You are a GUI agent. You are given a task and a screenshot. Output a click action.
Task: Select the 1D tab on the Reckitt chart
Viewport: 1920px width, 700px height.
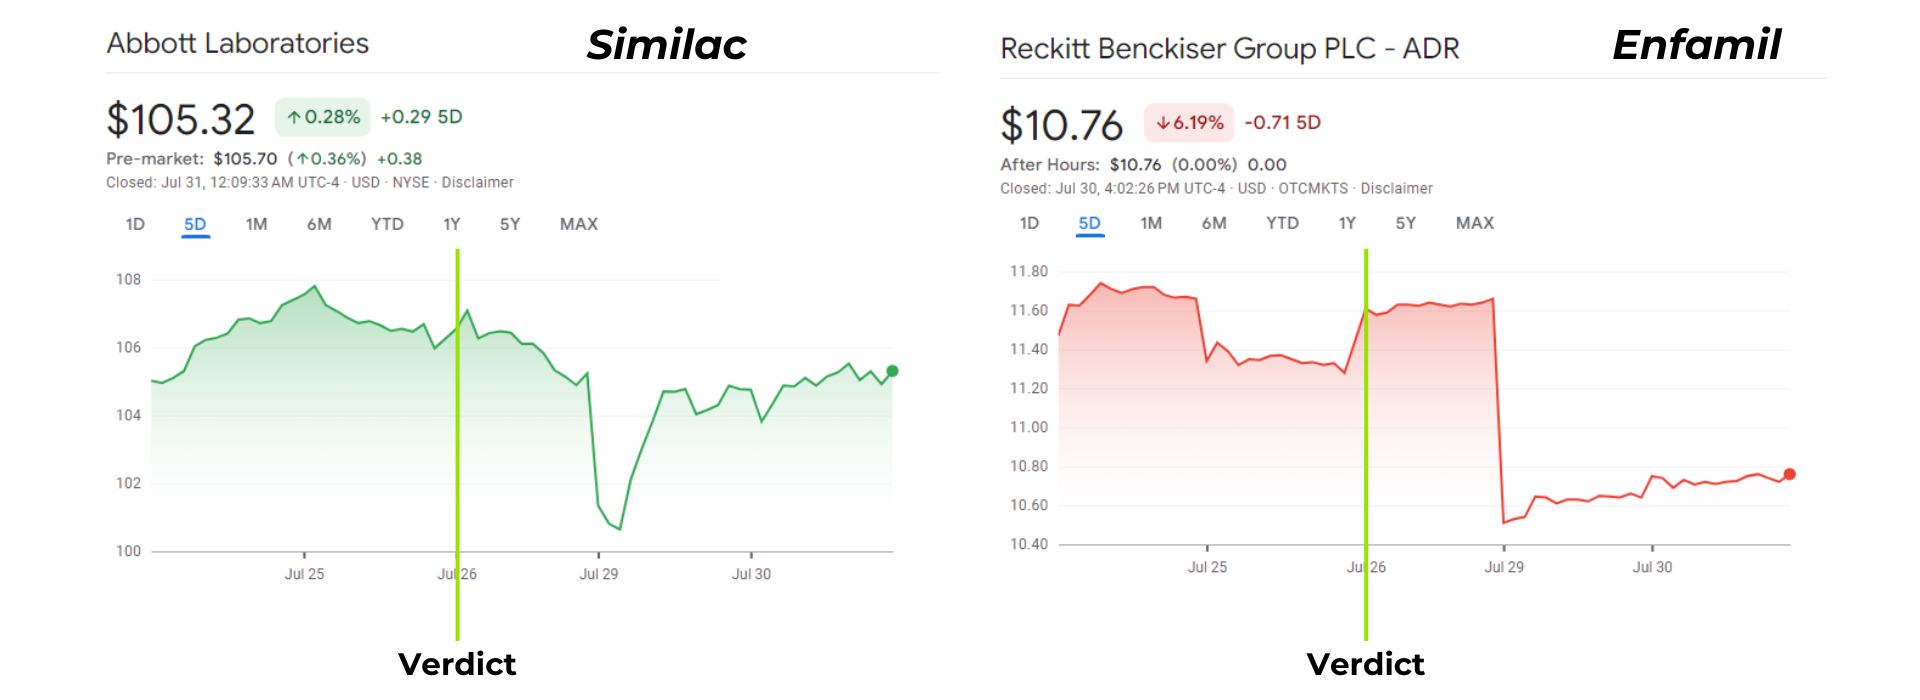coord(1029,223)
